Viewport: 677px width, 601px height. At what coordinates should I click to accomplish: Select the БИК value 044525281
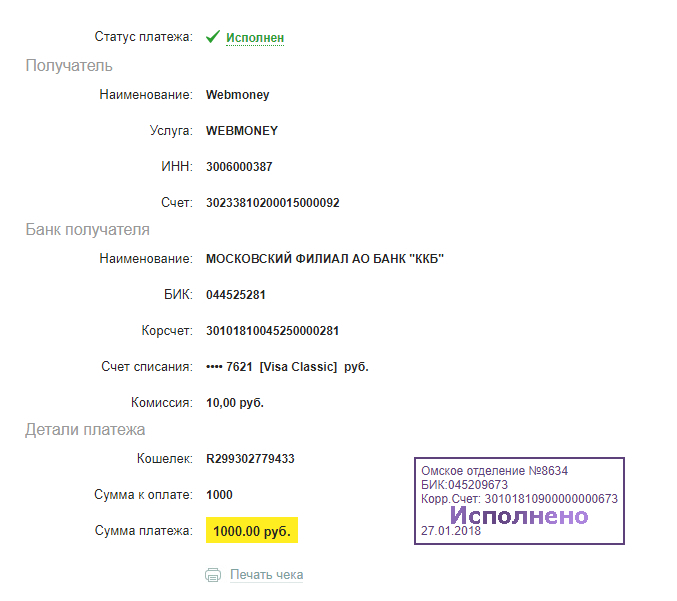[x=235, y=295]
